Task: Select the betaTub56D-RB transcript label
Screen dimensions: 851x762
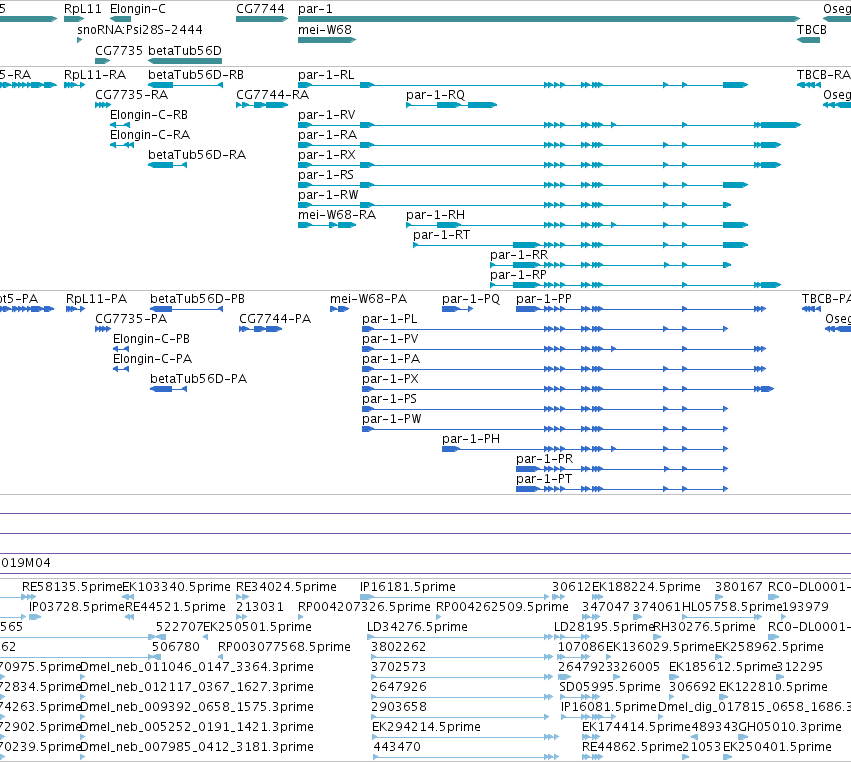Action: (x=196, y=74)
